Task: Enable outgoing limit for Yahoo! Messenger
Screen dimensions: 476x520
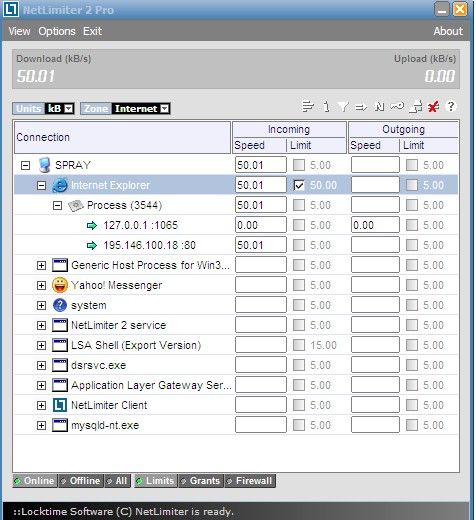Action: (412, 285)
